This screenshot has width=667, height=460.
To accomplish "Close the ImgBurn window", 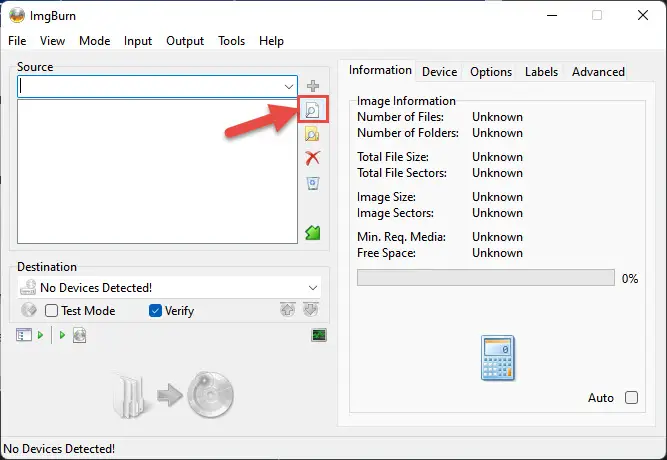I will (643, 15).
